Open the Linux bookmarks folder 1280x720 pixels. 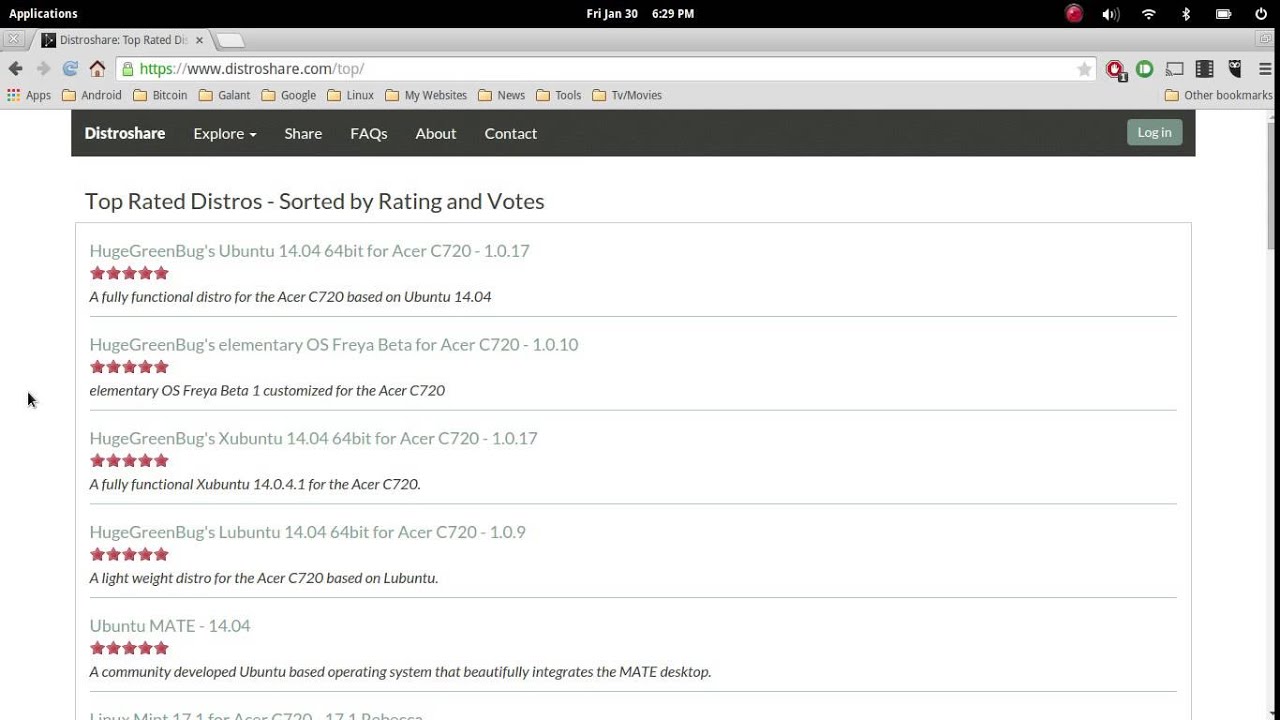pyautogui.click(x=350, y=95)
